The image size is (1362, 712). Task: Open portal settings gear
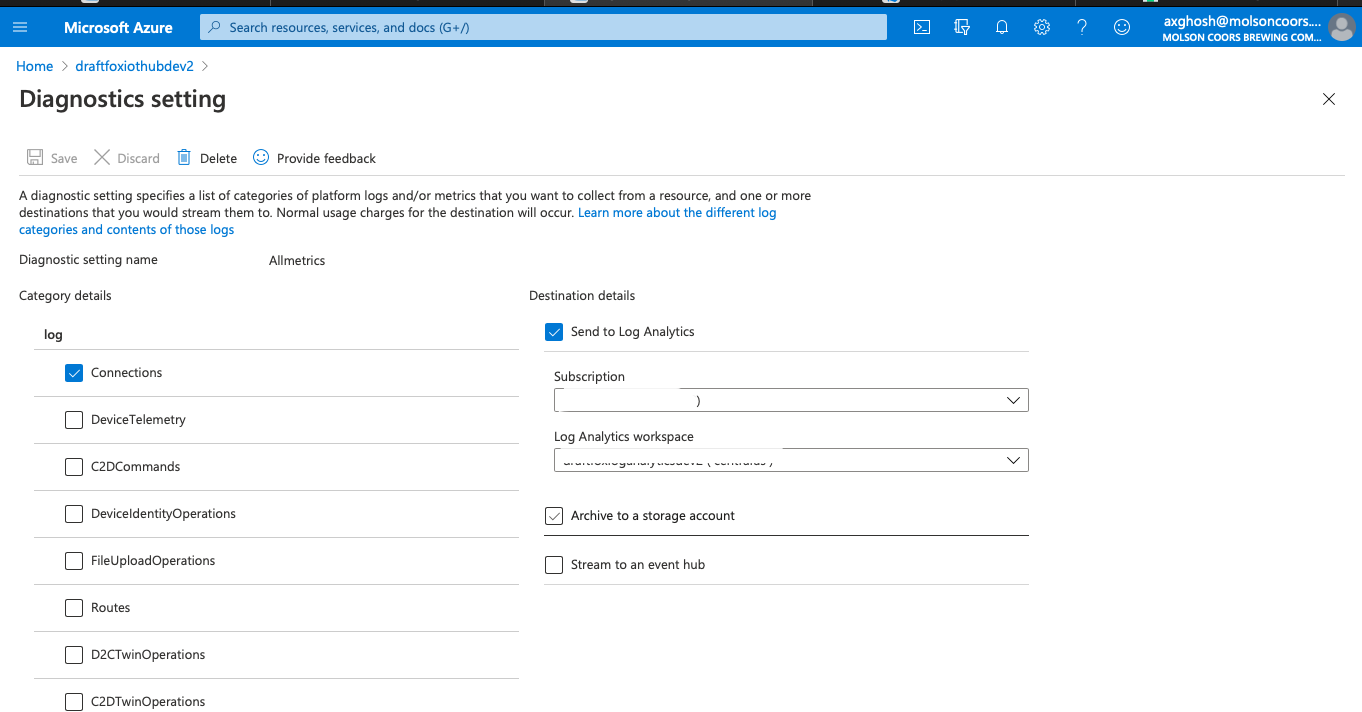coord(1042,27)
